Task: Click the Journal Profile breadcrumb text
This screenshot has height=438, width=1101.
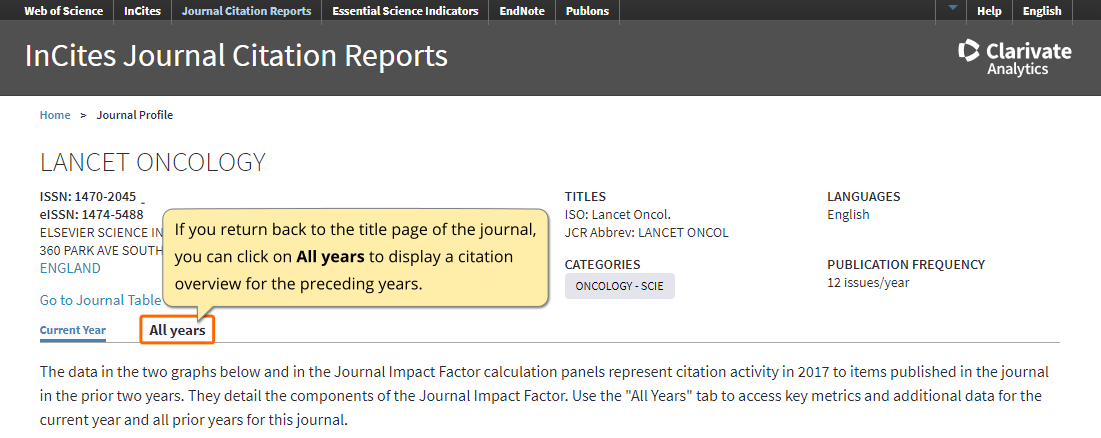Action: (x=135, y=115)
